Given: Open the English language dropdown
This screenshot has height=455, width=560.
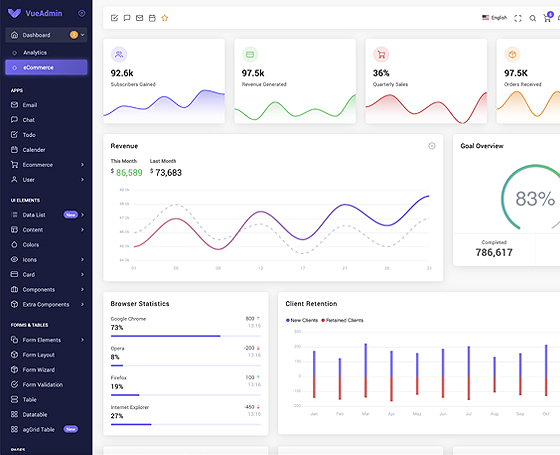Looking at the screenshot, I should (494, 18).
